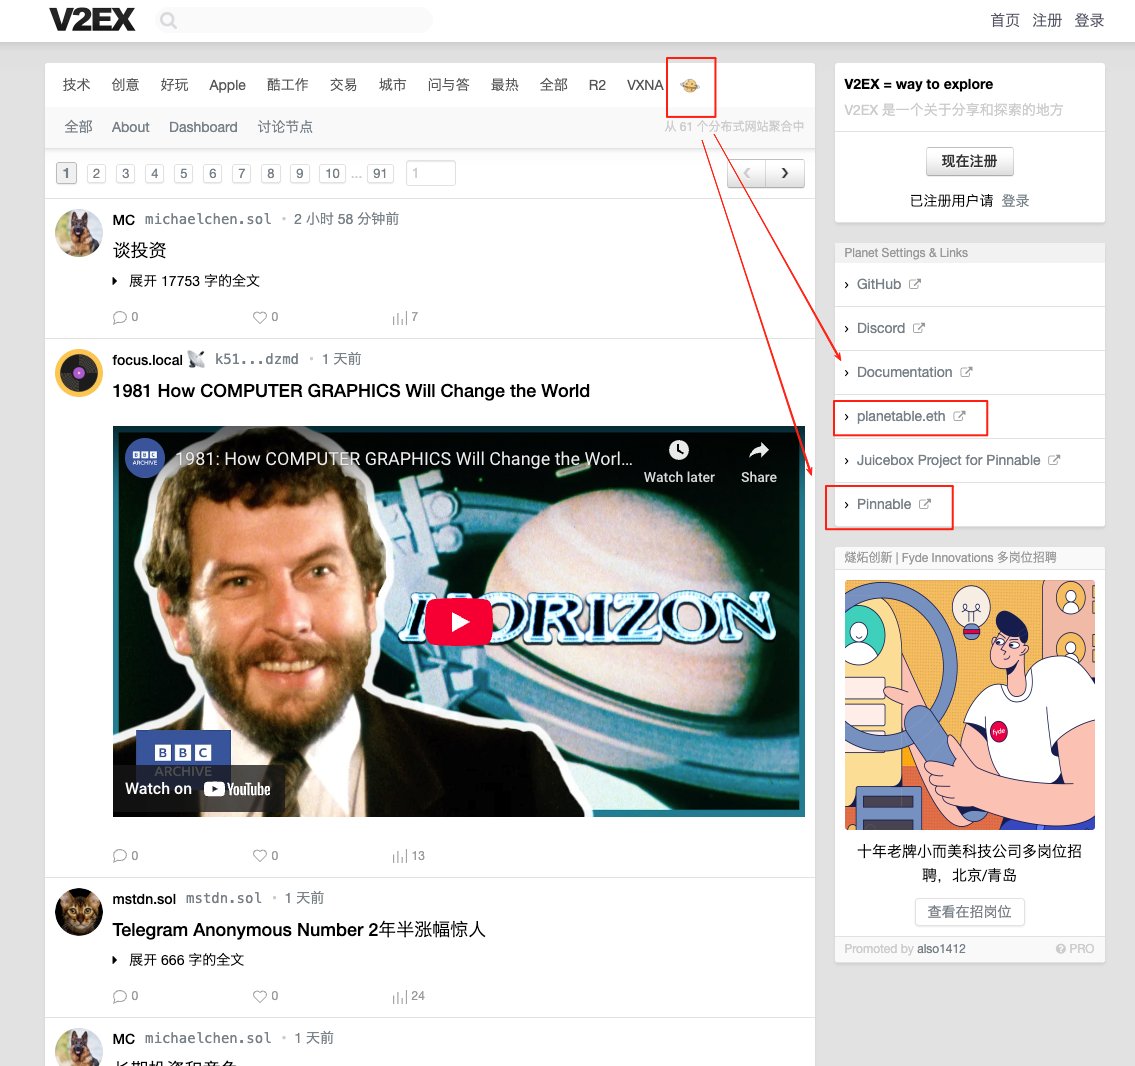Open the GitHub link
The image size is (1135, 1066).
pos(879,284)
